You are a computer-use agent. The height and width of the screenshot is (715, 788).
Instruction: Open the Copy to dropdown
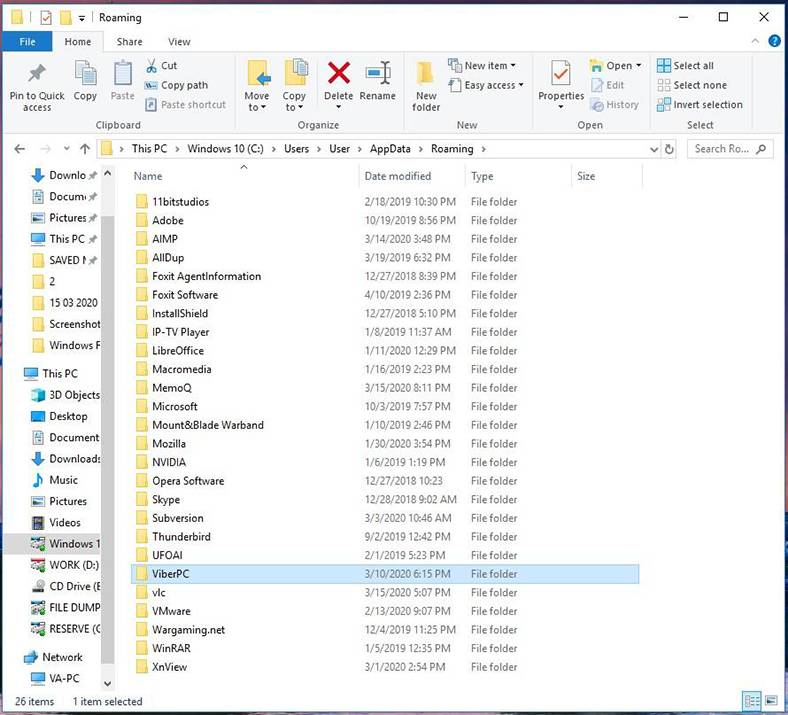[x=294, y=107]
